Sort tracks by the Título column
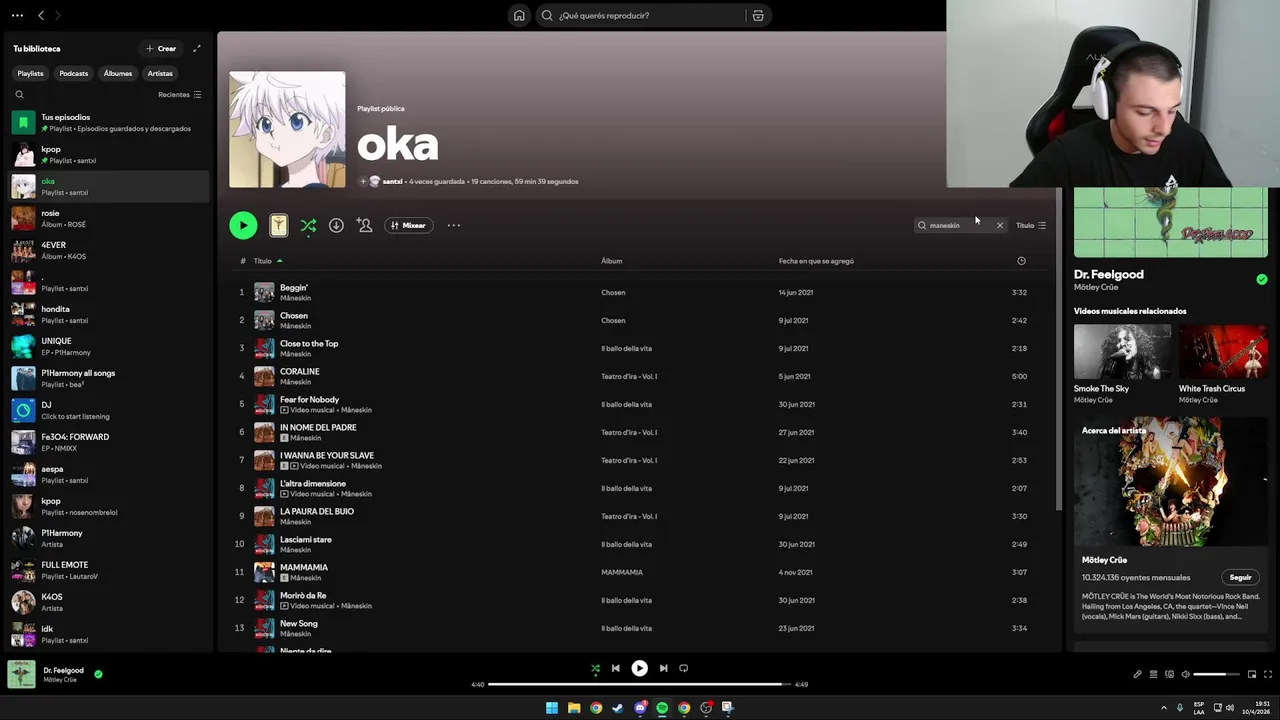Viewport: 1280px width, 720px height. point(263,261)
